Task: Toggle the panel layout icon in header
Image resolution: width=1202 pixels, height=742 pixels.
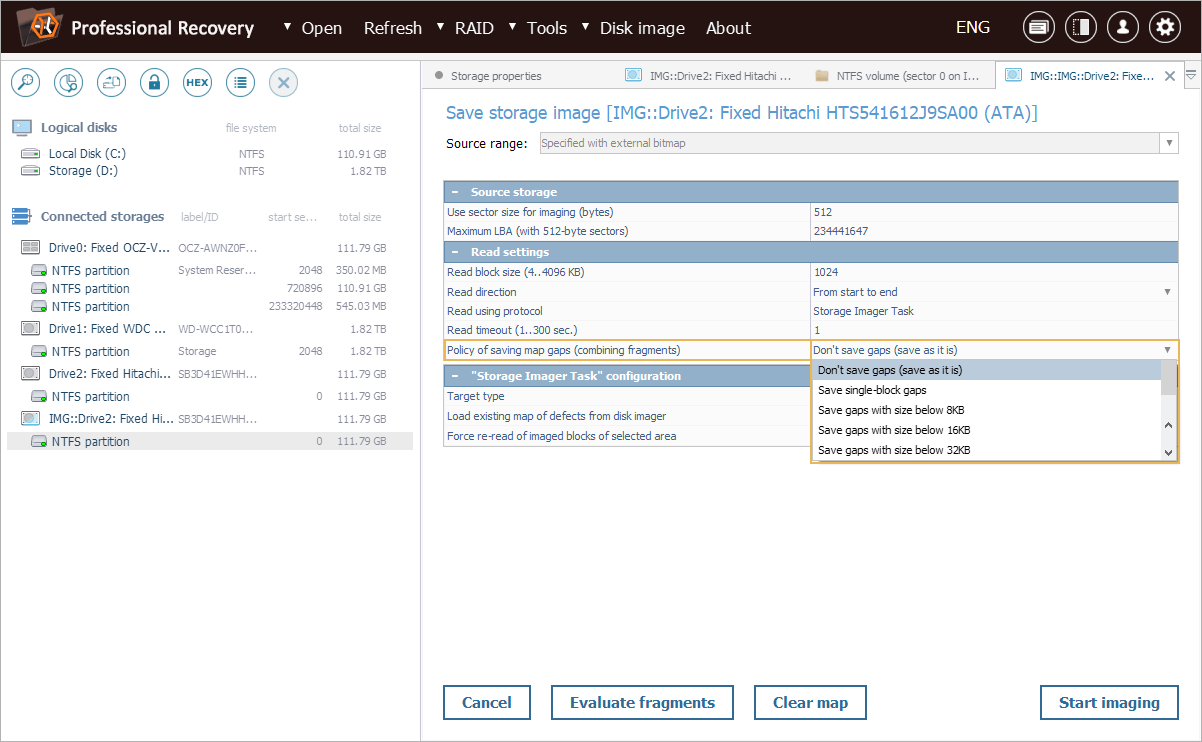Action: pyautogui.click(x=1081, y=28)
